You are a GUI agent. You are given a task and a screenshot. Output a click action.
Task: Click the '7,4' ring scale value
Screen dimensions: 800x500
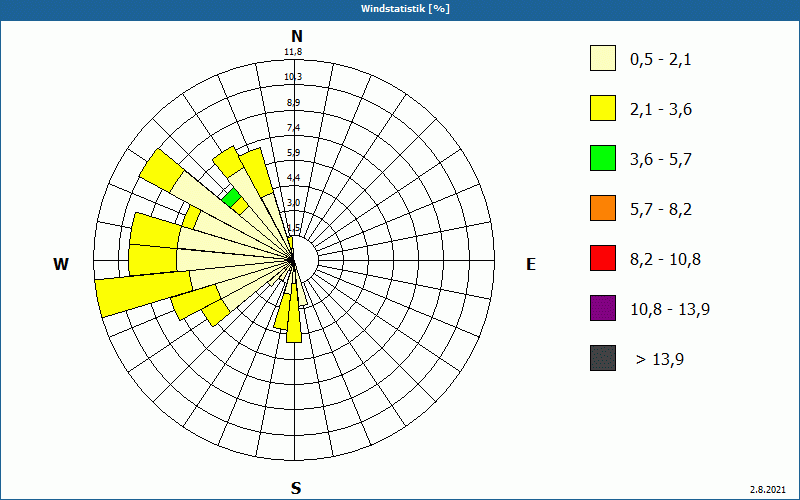pyautogui.click(x=293, y=127)
